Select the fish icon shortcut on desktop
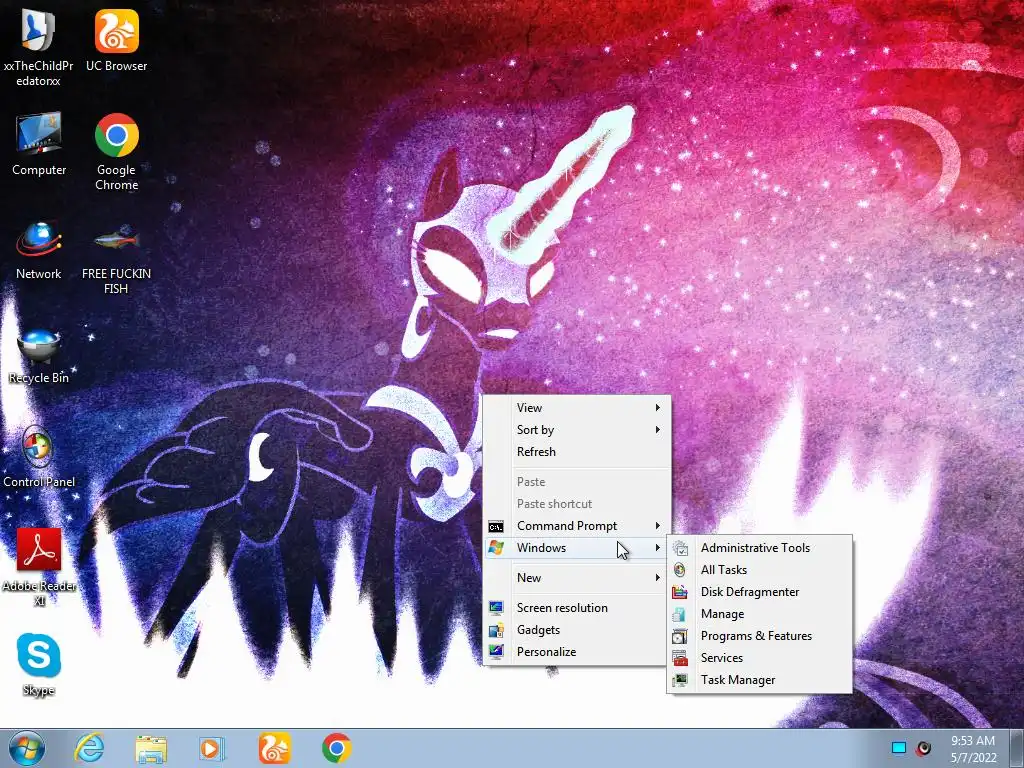 [116, 258]
